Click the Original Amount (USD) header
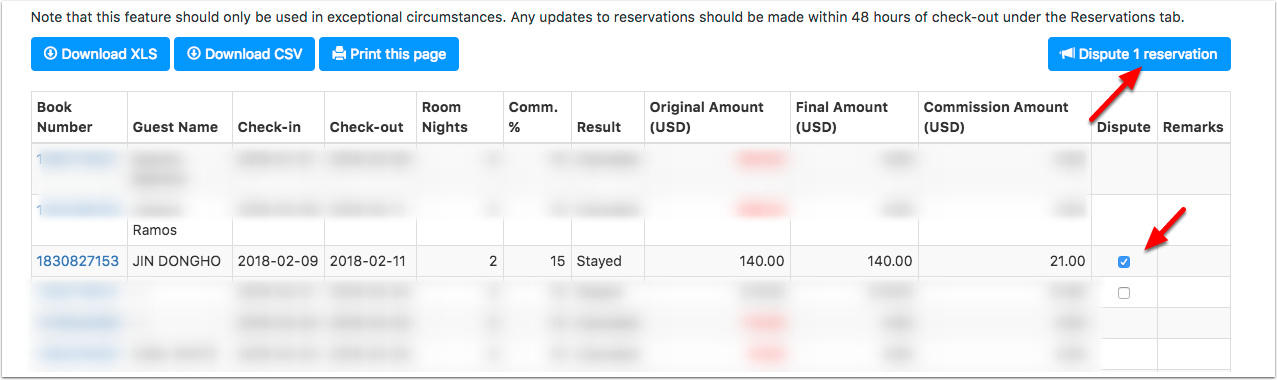 tap(707, 117)
